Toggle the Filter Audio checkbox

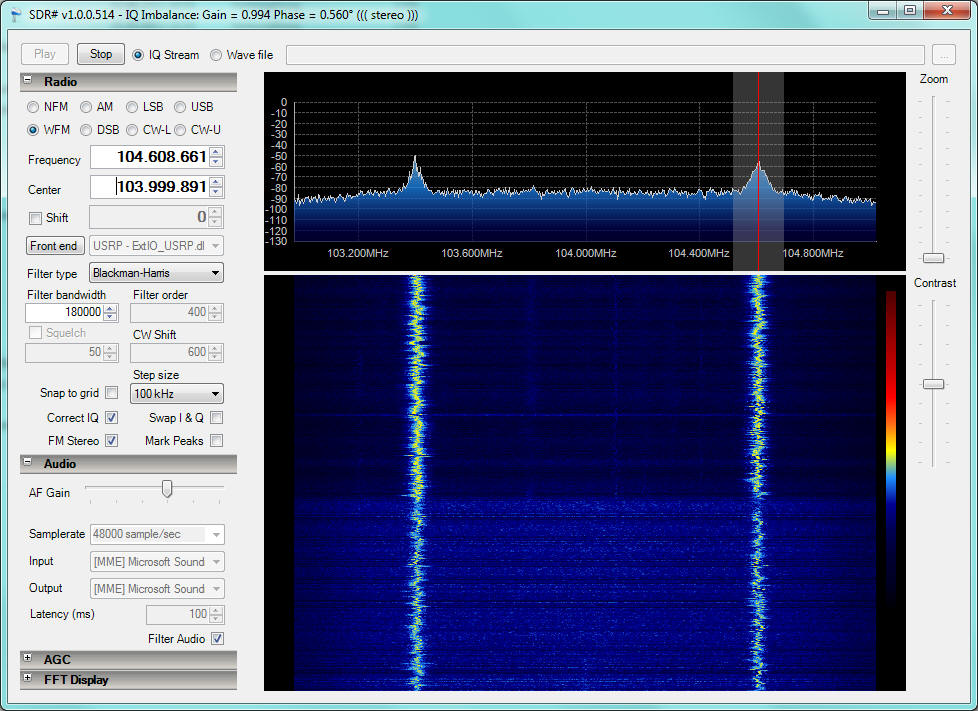pos(217,638)
